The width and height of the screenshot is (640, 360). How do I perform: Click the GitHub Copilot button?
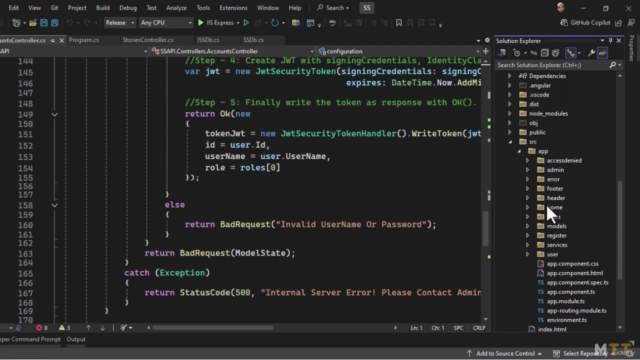[x=585, y=23]
